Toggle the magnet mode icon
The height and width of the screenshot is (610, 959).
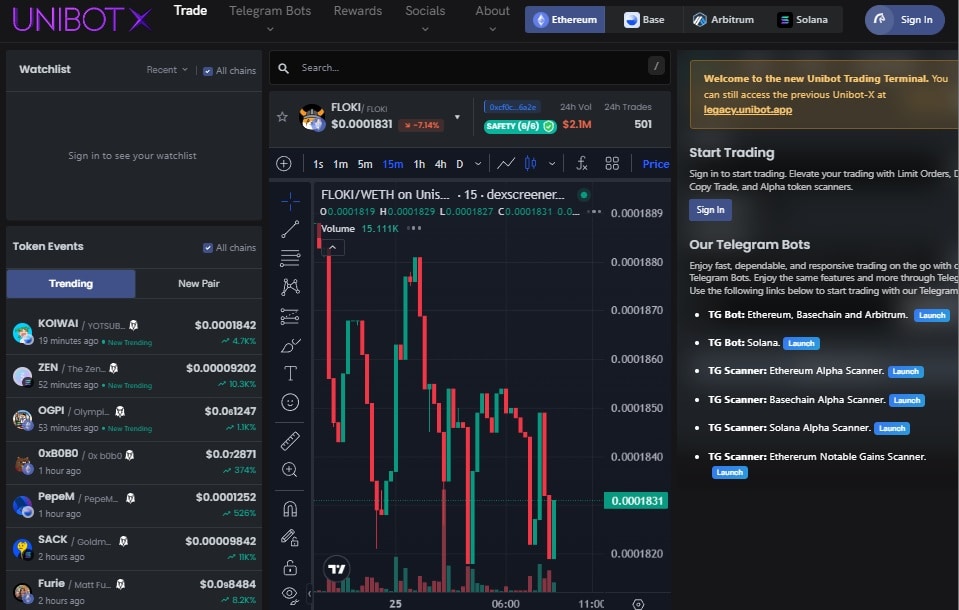coord(290,508)
